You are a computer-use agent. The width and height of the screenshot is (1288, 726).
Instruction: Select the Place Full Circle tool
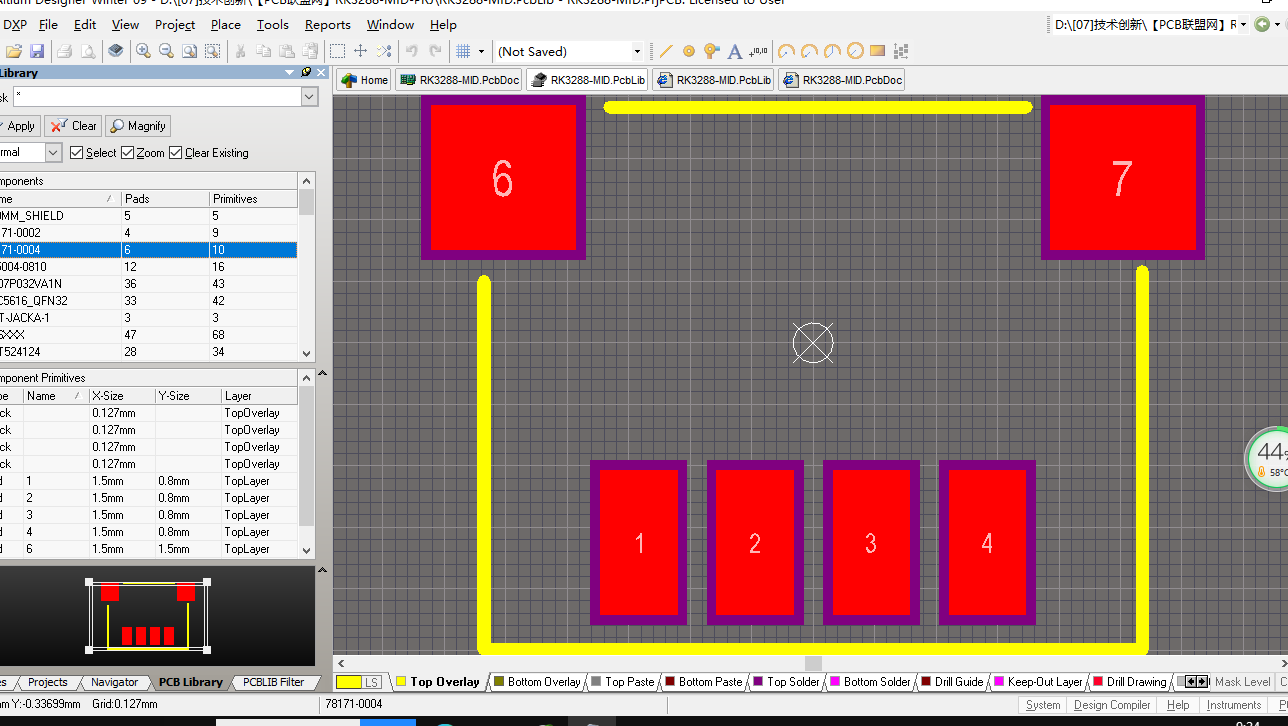tap(855, 51)
